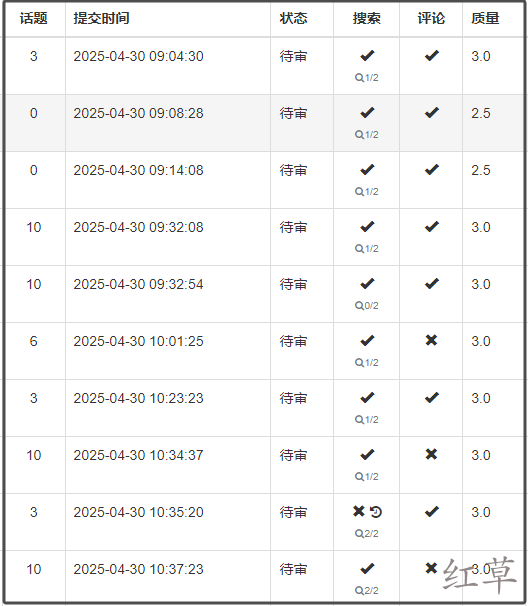Click the Q0/2 magnifier indicator in 09:32:54 row
Screen dimensions: 528x606
click(366, 306)
